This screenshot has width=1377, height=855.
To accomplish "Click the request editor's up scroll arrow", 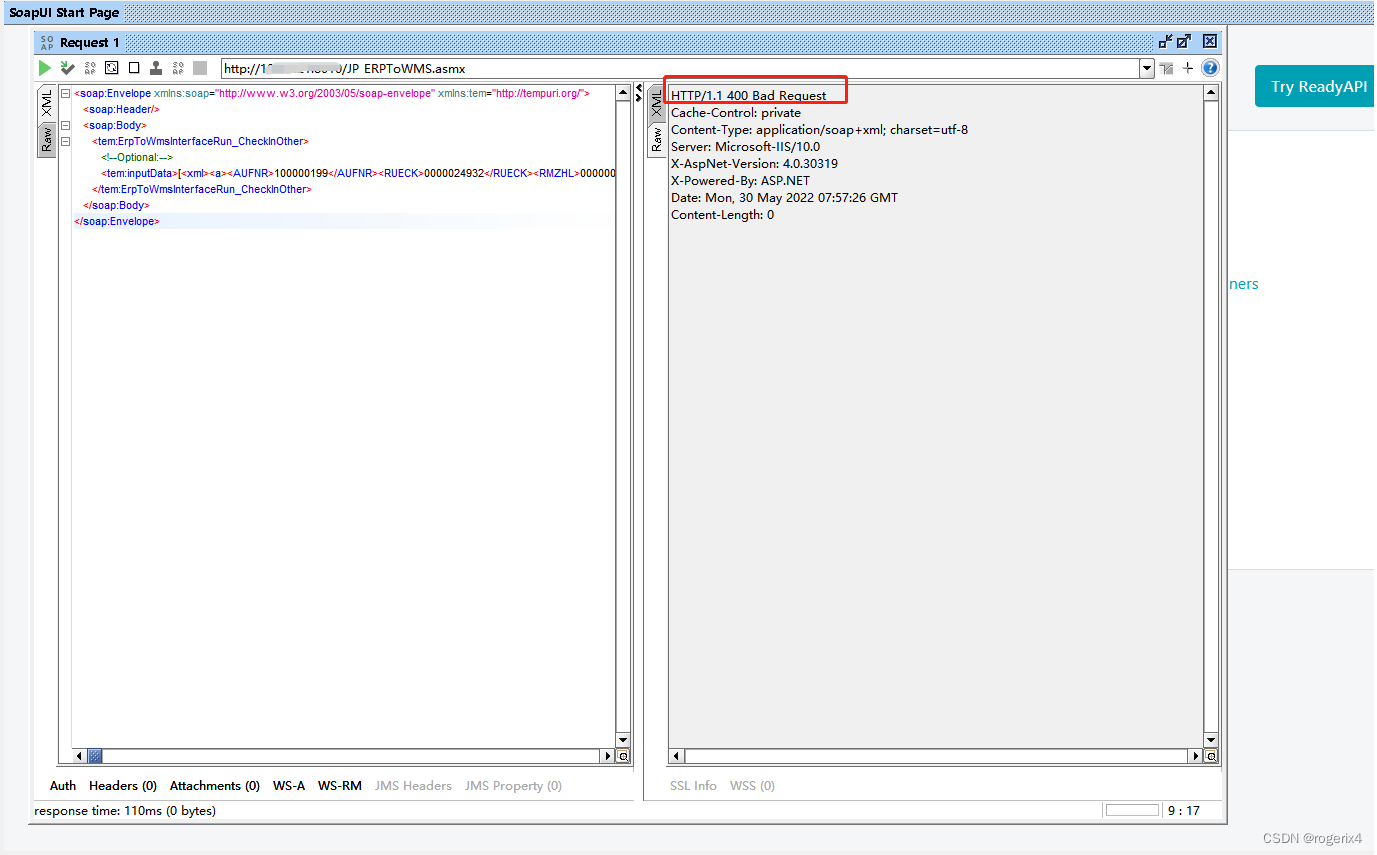I will [623, 93].
